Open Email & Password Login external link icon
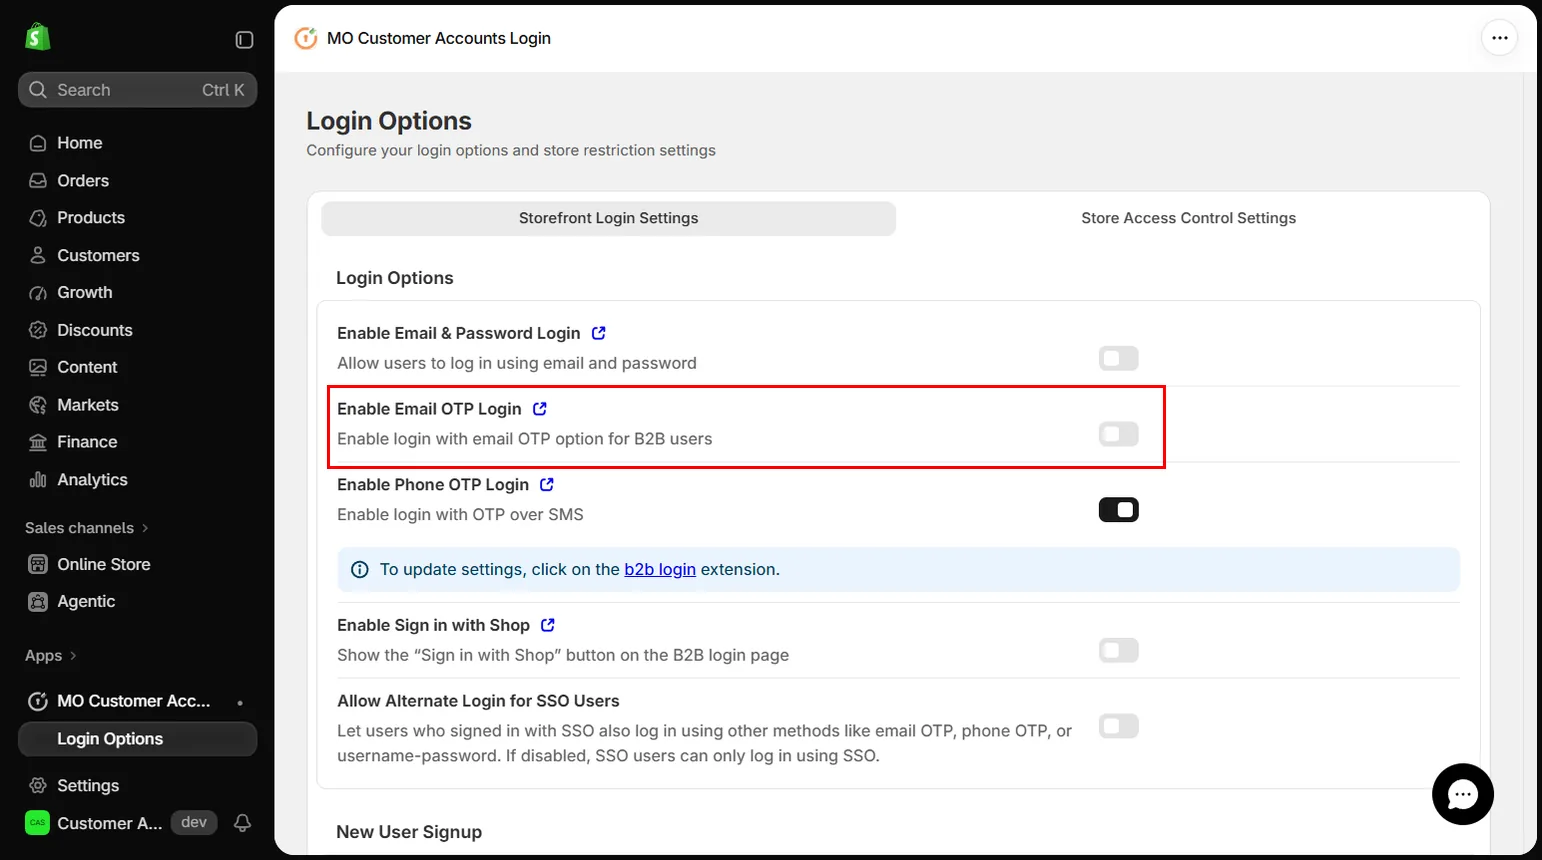Screen dimensions: 1542x860 [599, 333]
